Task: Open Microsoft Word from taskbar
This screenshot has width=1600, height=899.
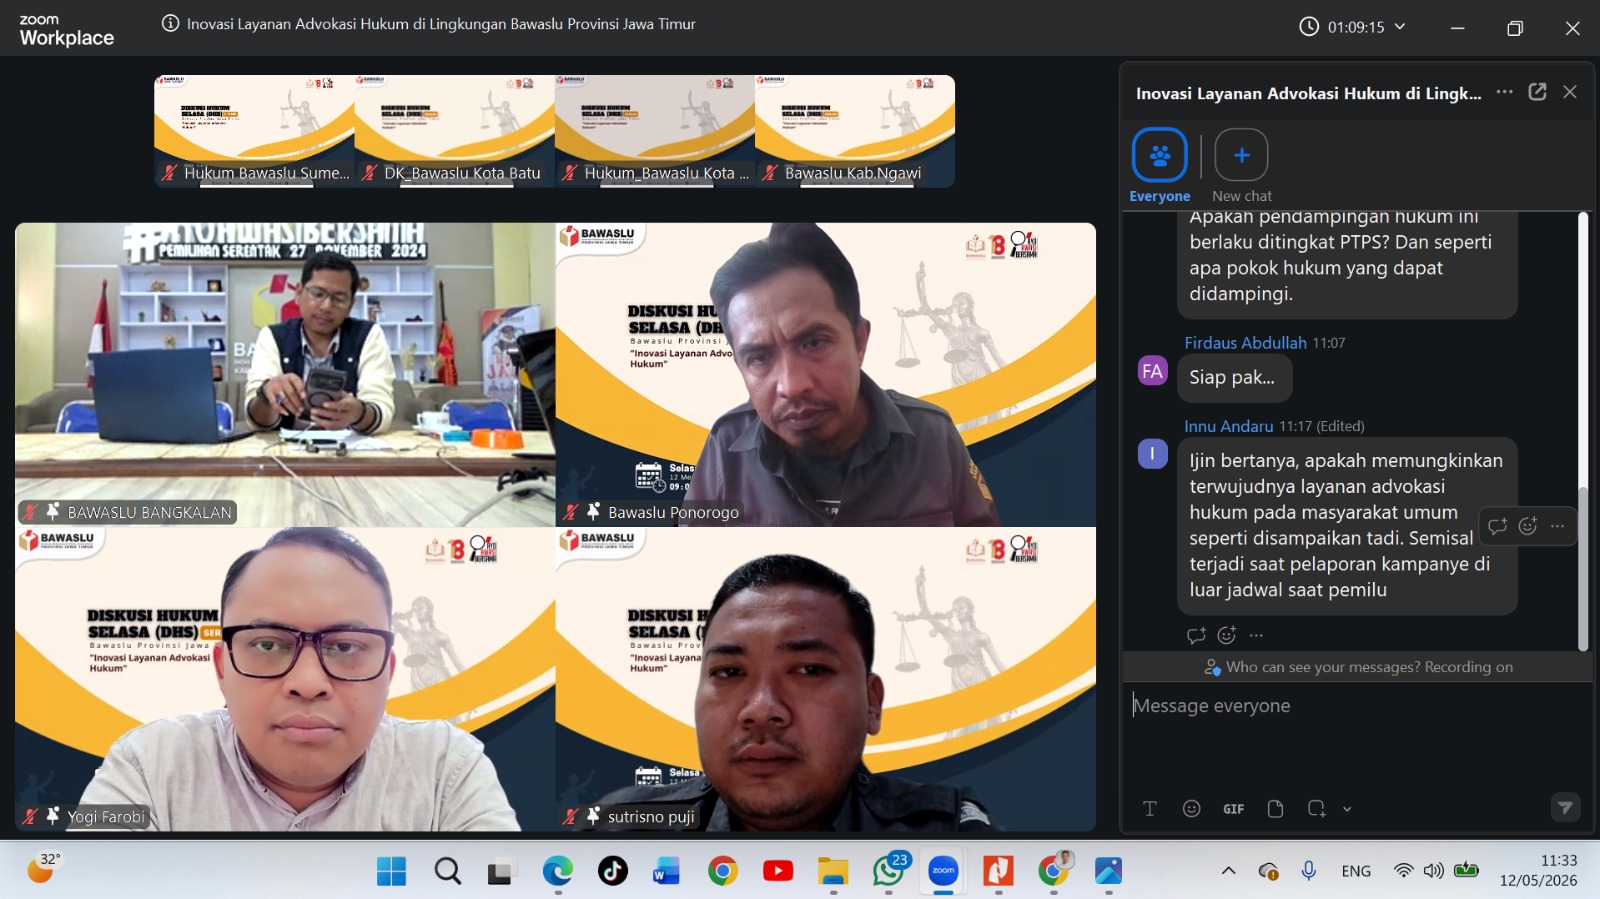Action: [x=667, y=871]
